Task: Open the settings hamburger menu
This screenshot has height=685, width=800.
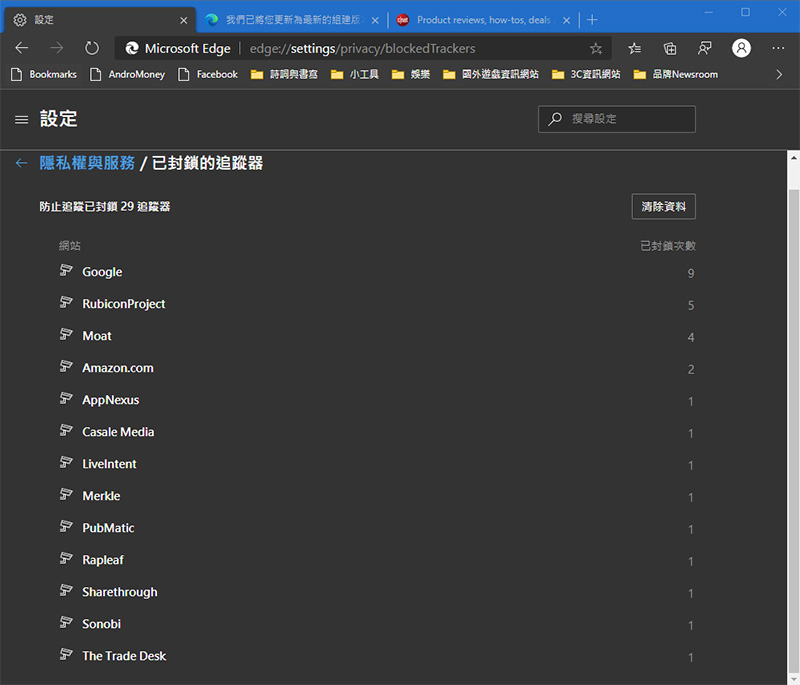Action: click(x=21, y=119)
